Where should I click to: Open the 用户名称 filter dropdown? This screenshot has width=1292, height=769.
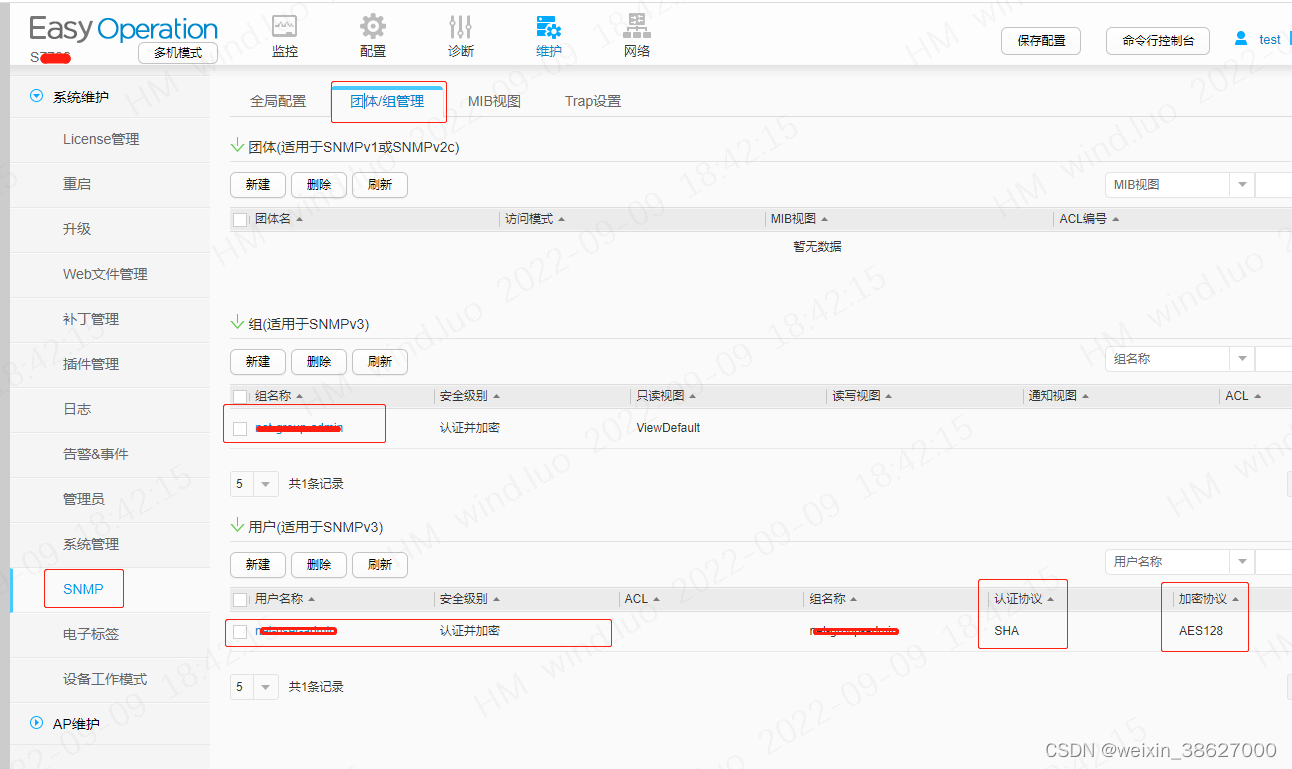tap(1241, 562)
